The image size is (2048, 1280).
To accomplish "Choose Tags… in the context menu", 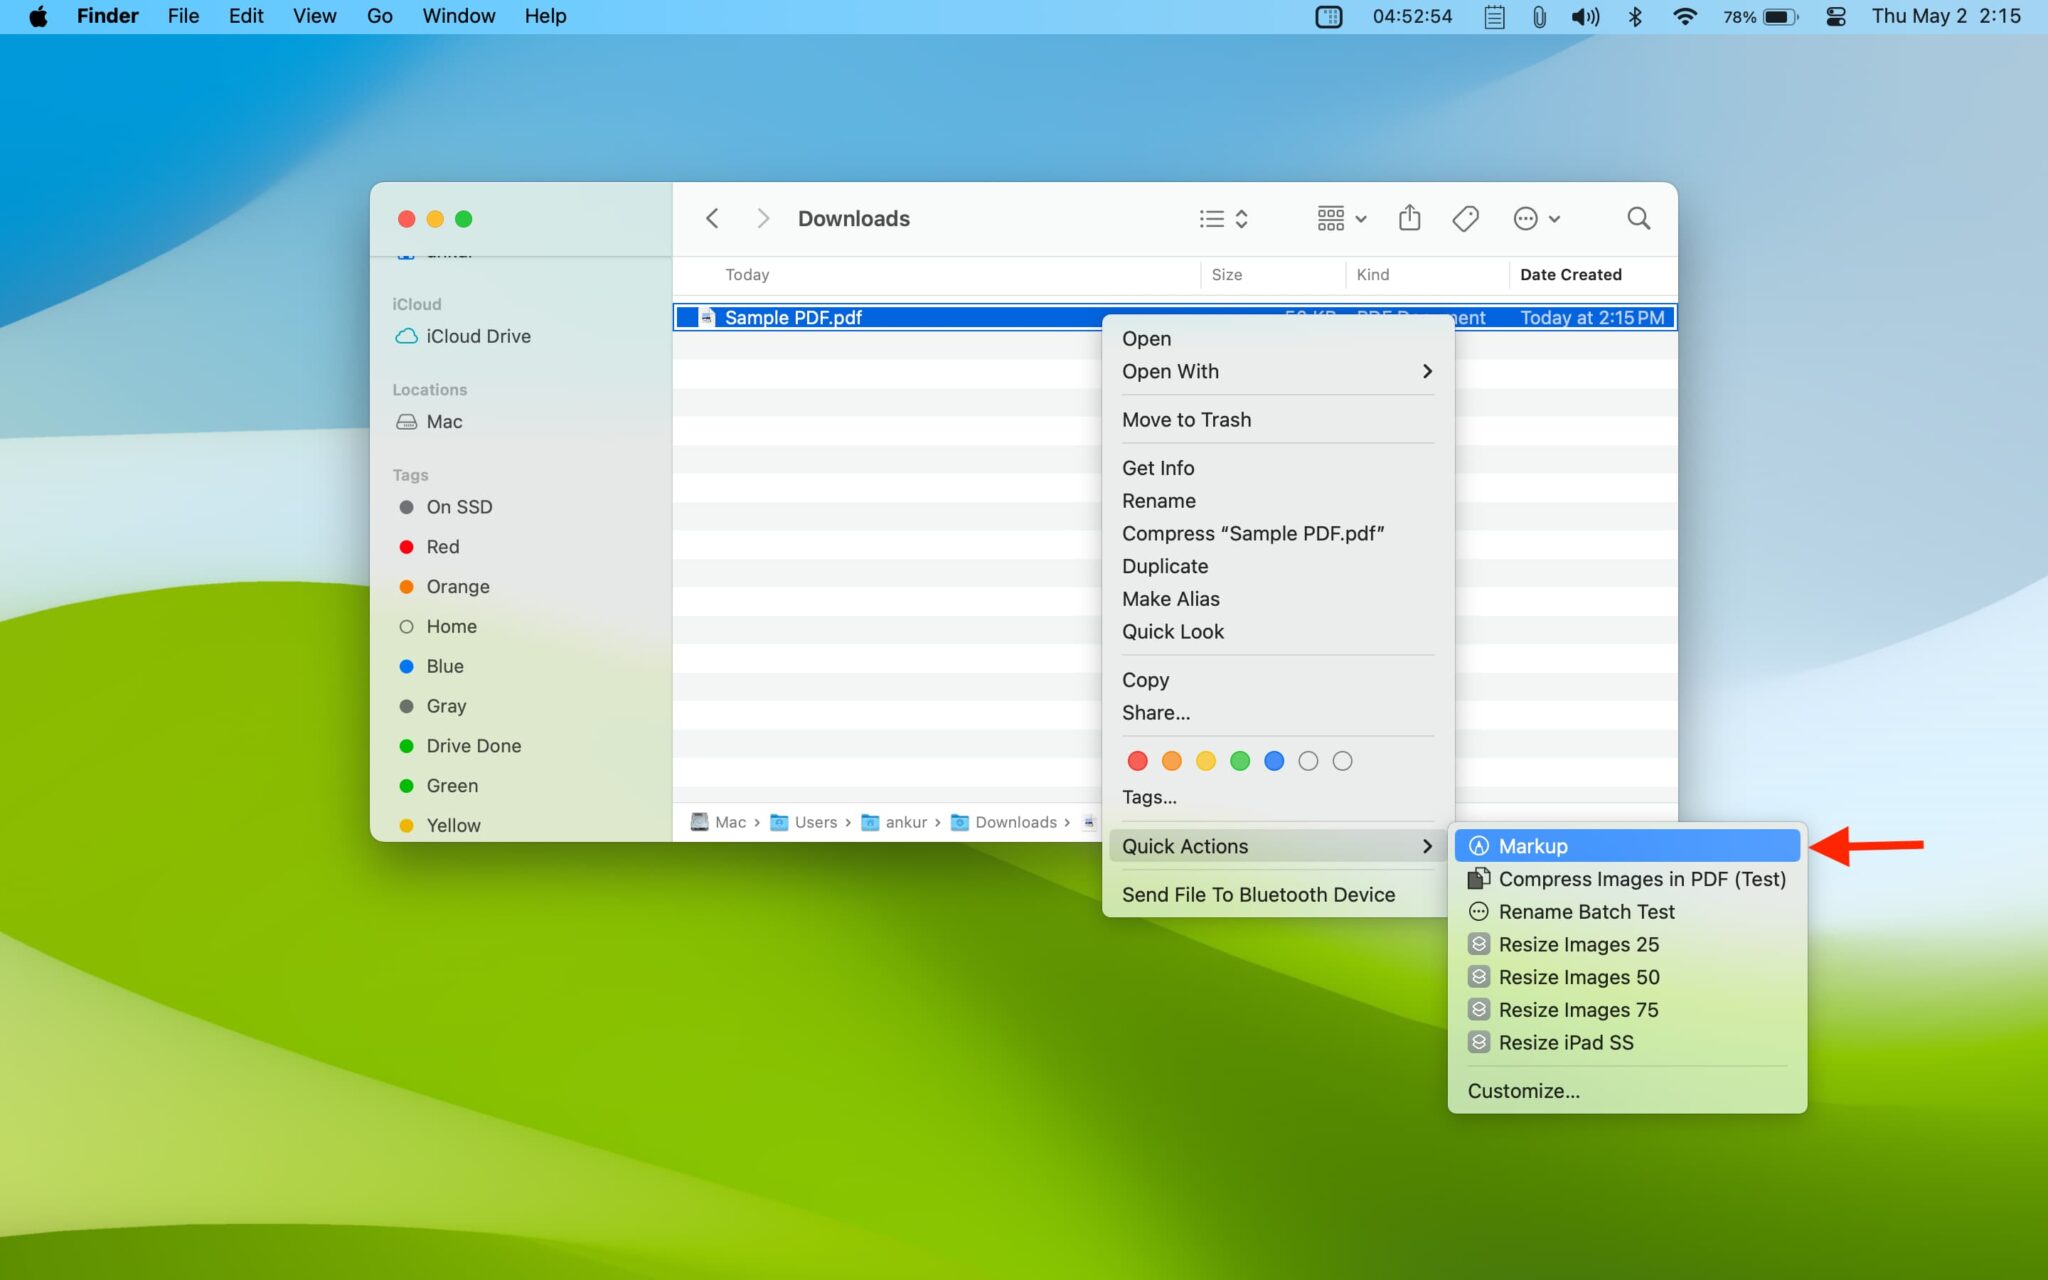I will click(x=1277, y=797).
